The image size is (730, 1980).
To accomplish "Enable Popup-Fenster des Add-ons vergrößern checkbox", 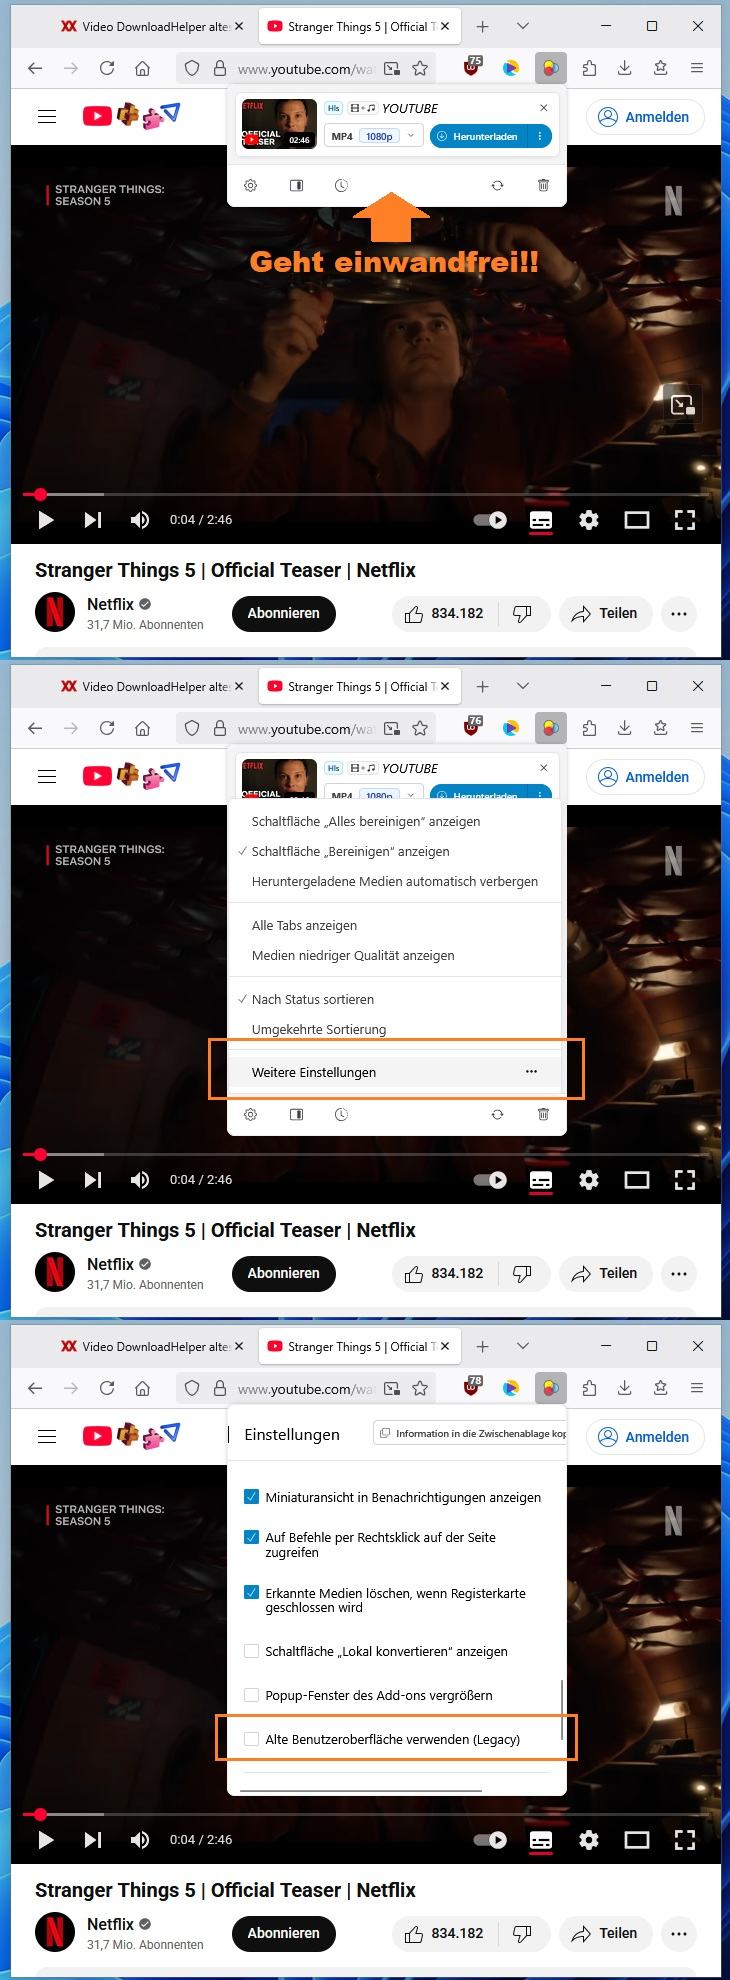I will tap(252, 1695).
